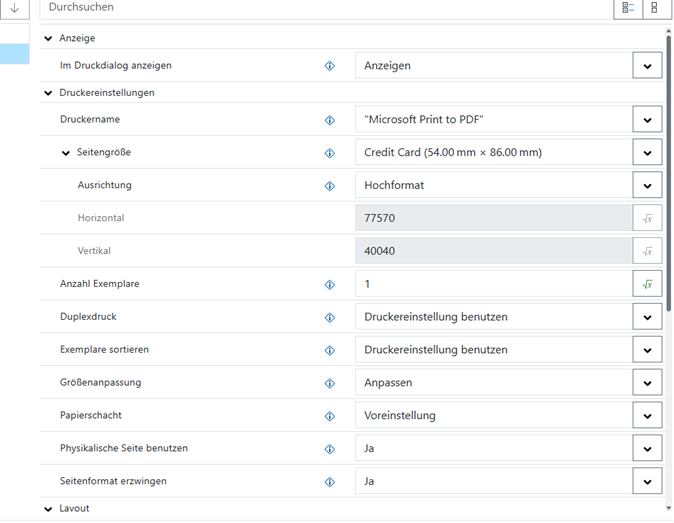Open info icon for Seitengröße
The width and height of the screenshot is (674, 523).
tap(330, 153)
